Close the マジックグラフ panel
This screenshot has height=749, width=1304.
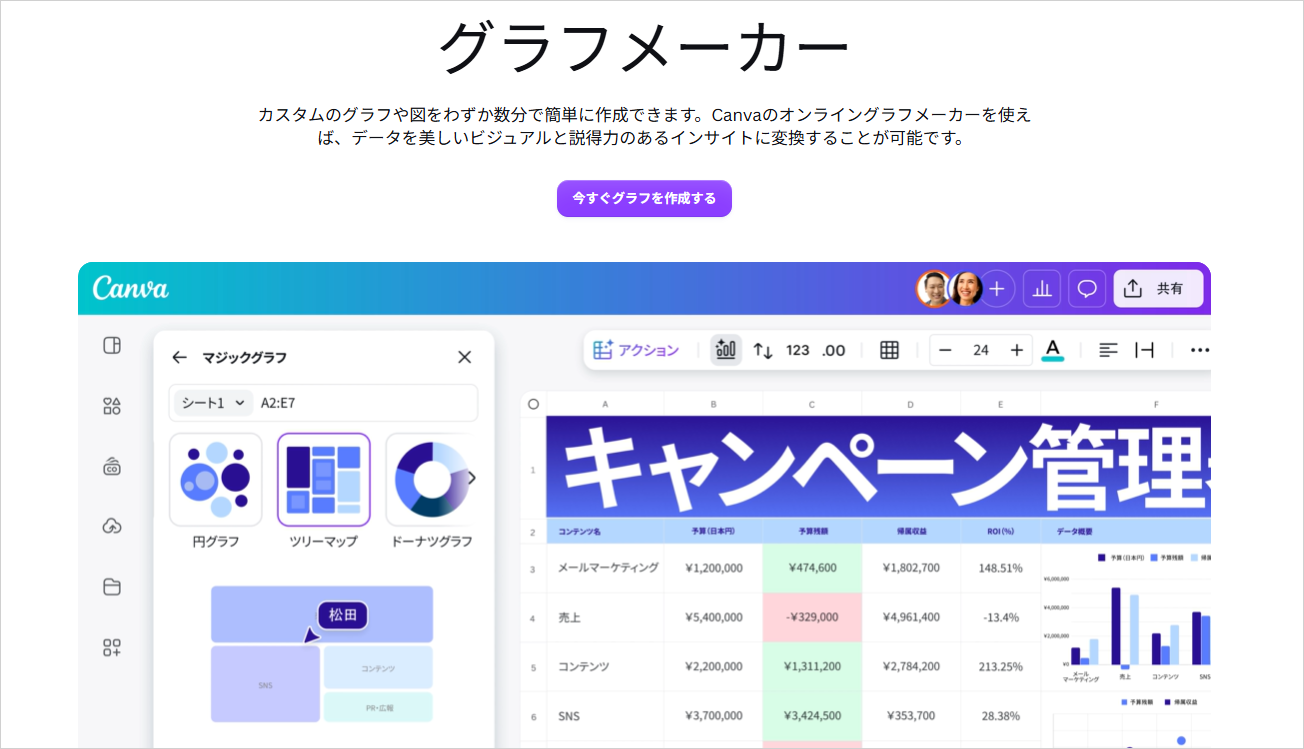464,357
